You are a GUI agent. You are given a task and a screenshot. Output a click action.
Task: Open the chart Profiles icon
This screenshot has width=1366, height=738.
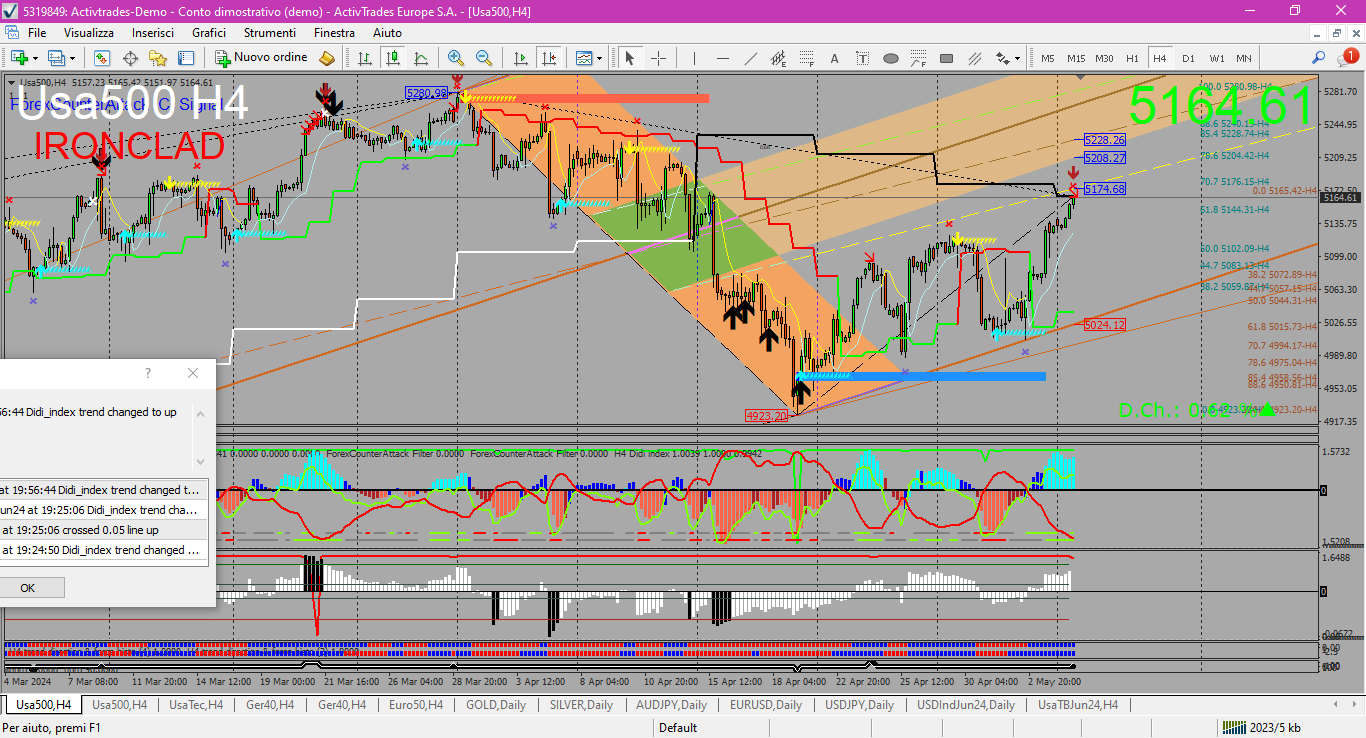(56, 58)
